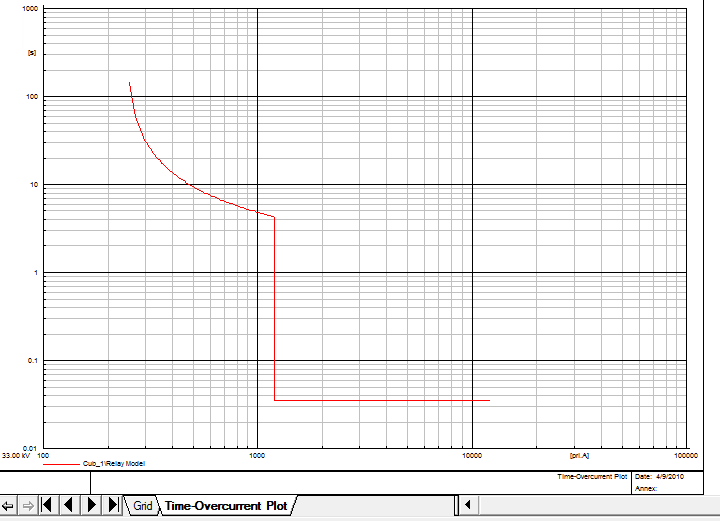The height and width of the screenshot is (521, 720).
Task: Click the forward navigation arrow
Action: [27, 505]
